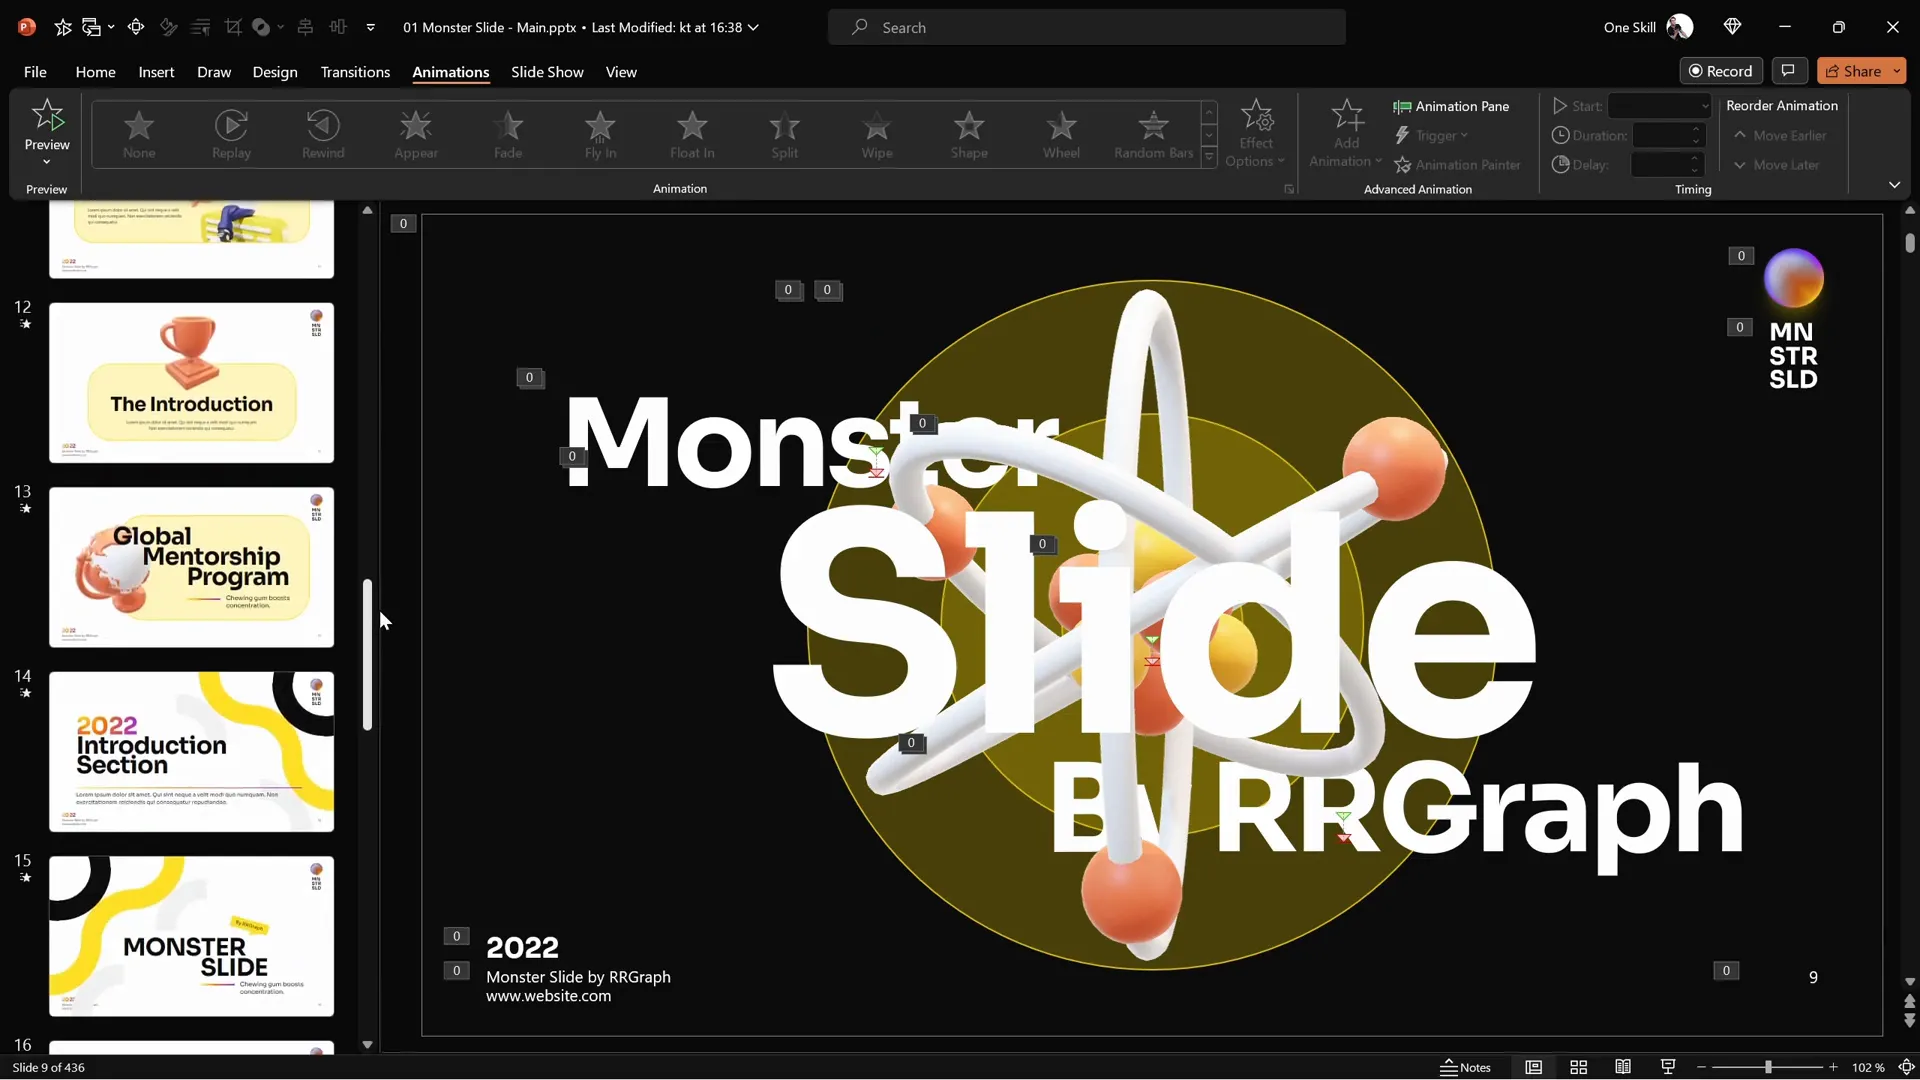This screenshot has width=1920, height=1080.
Task: Click the zoom in plus button
Action: [x=1833, y=1068]
